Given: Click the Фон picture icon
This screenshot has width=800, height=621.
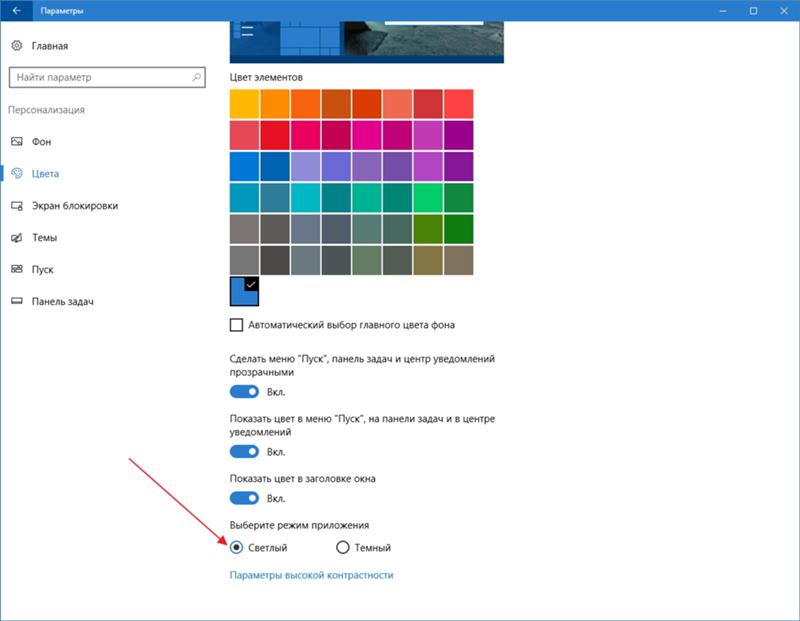Looking at the screenshot, I should [x=17, y=141].
